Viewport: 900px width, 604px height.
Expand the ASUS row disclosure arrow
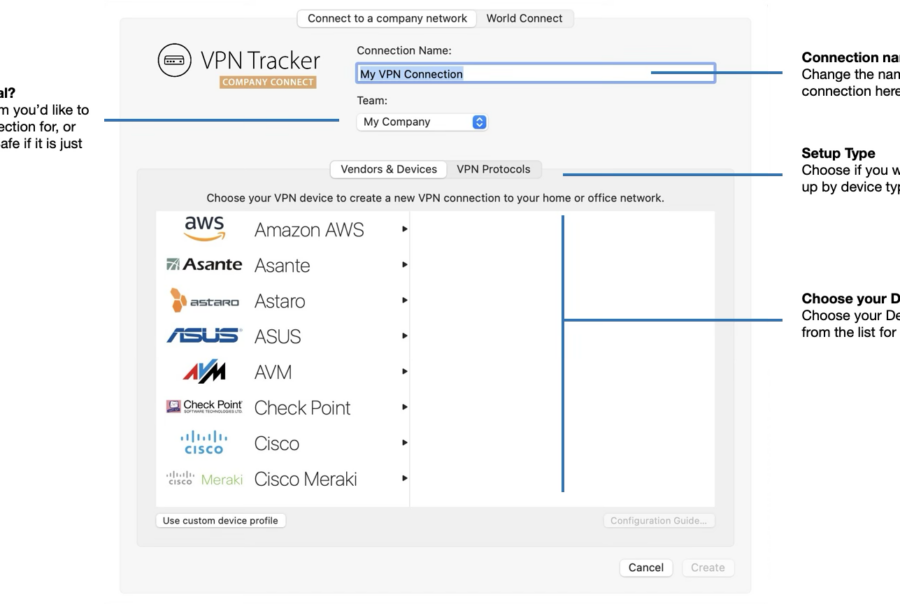pos(405,336)
